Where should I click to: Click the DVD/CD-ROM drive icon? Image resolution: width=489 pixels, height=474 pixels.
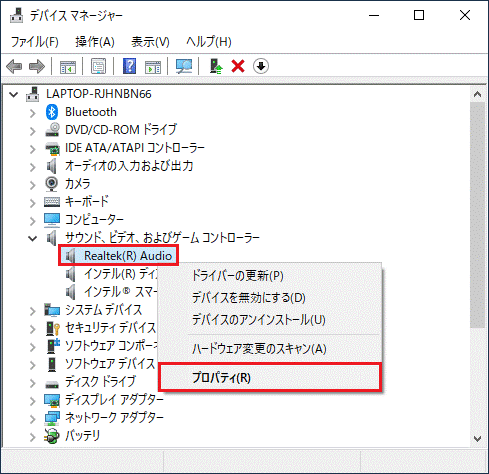click(52, 130)
